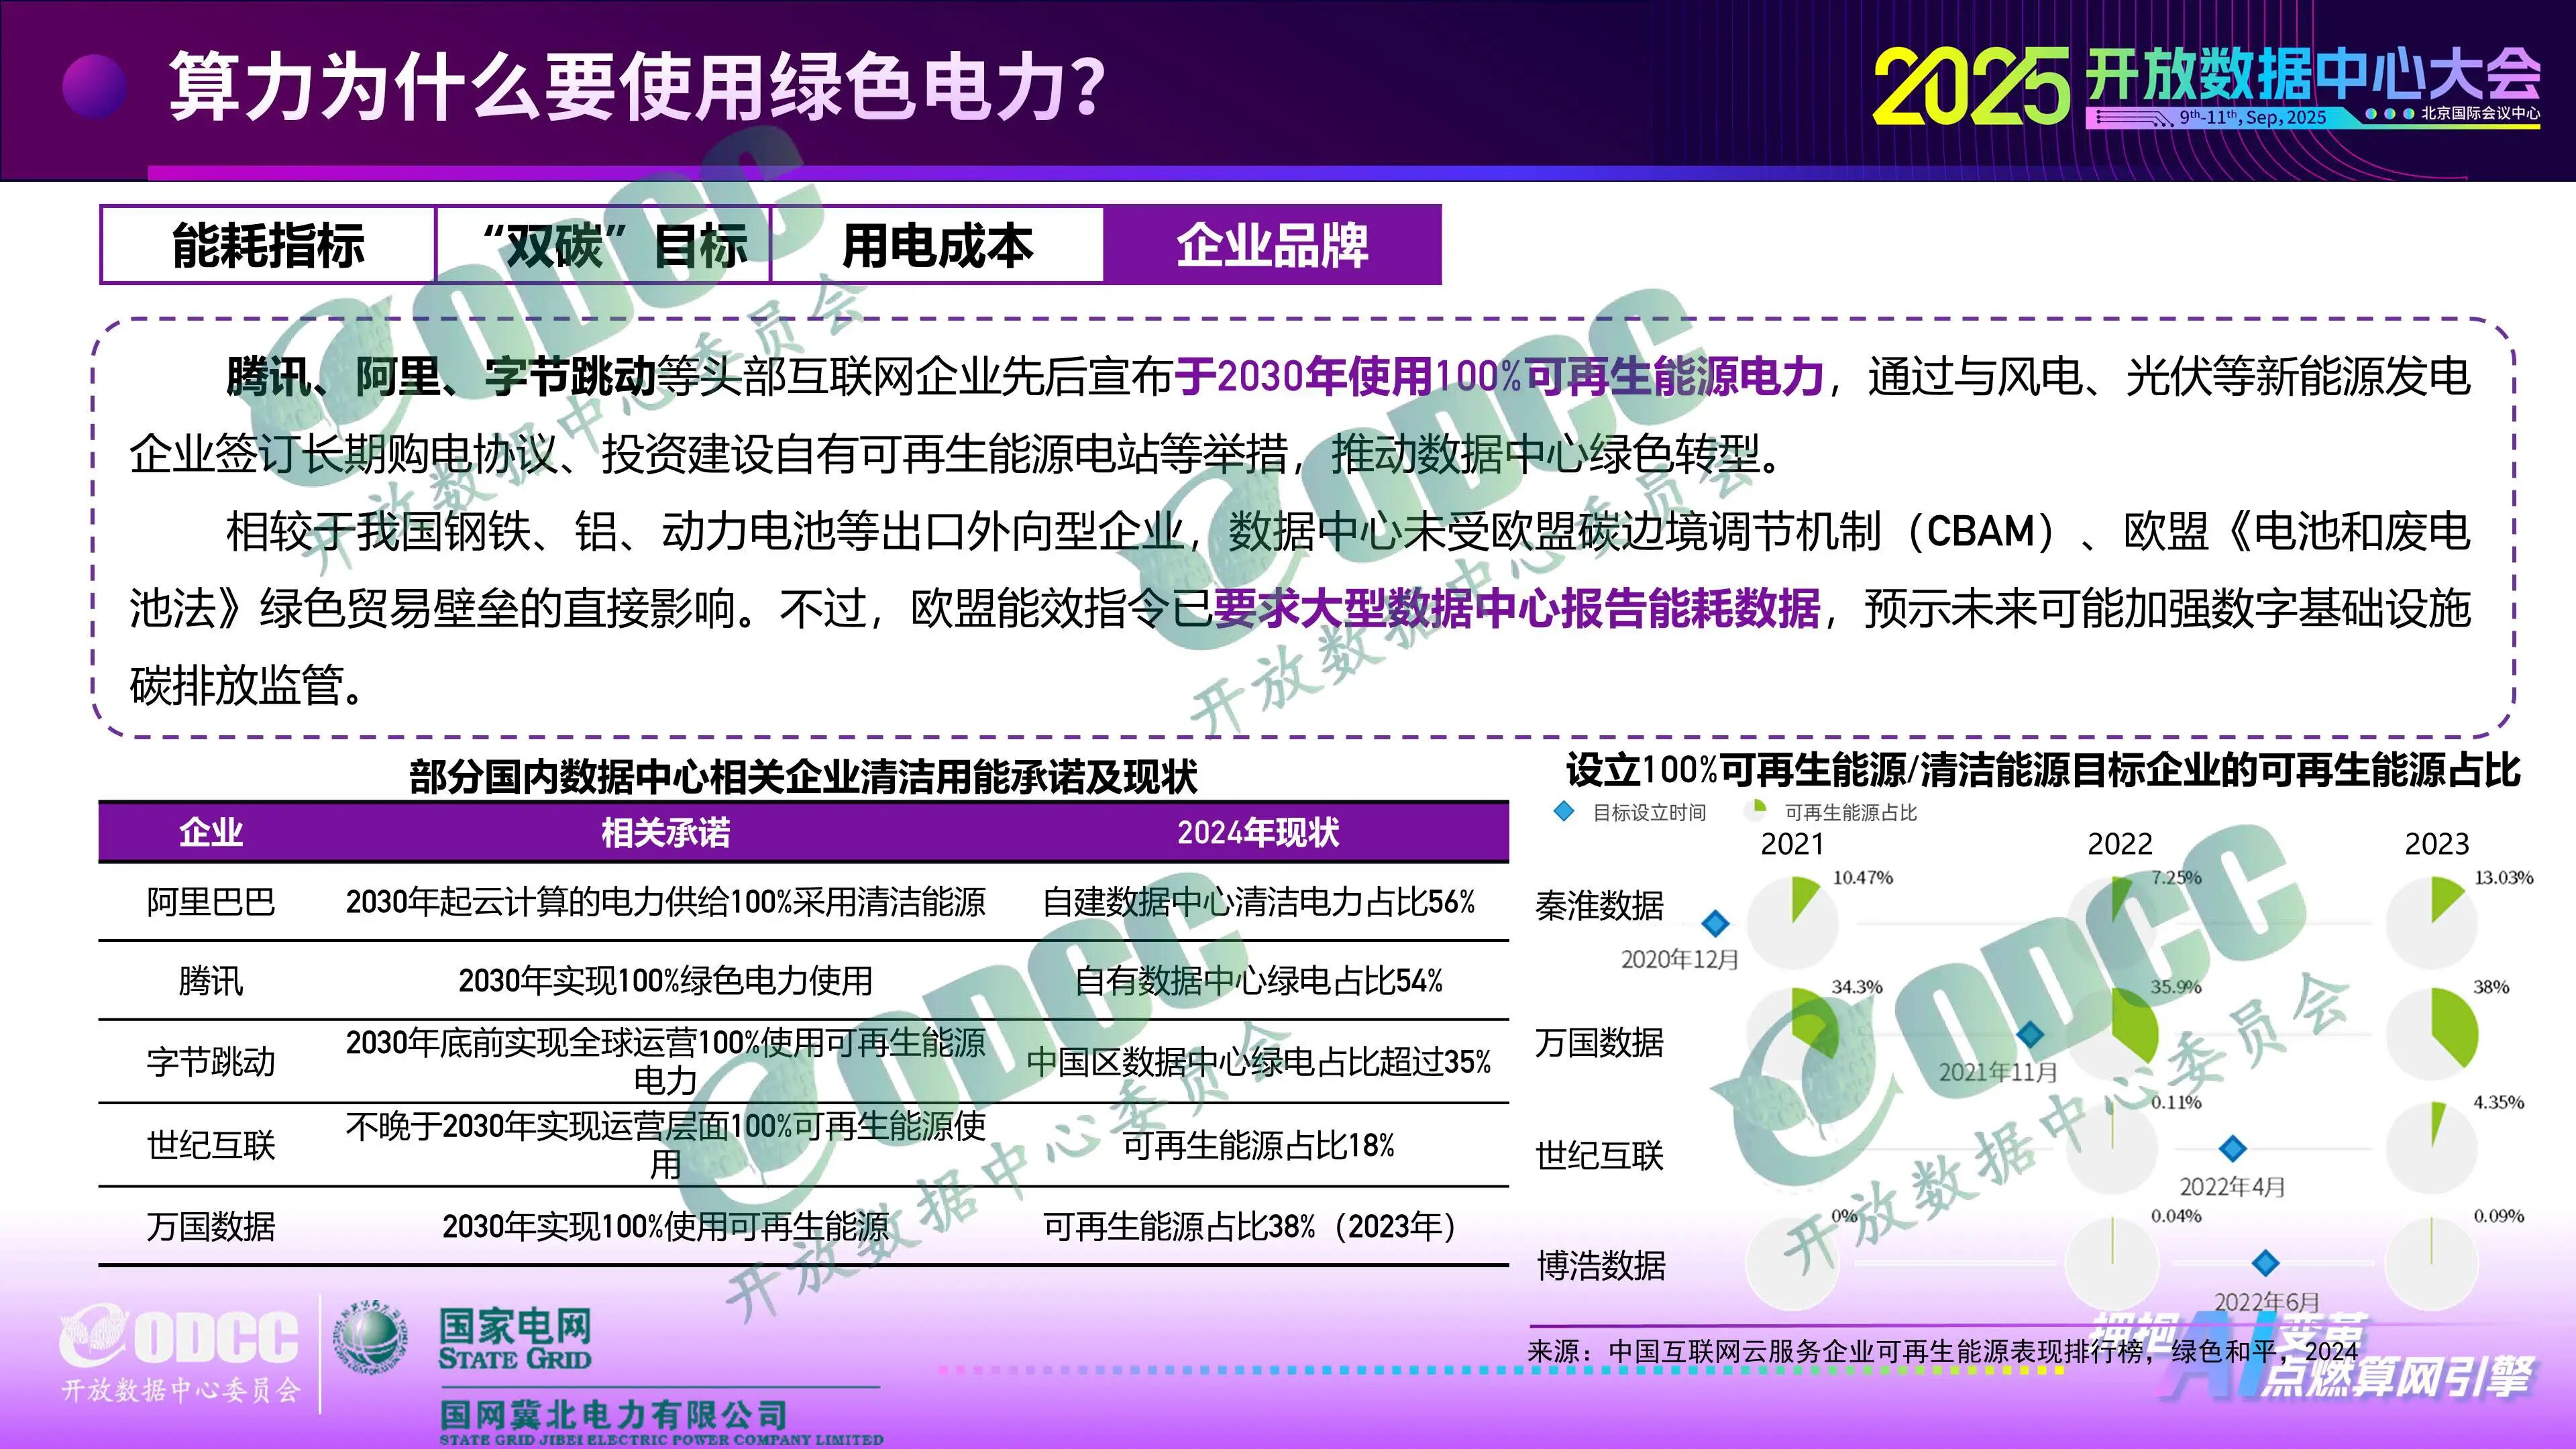Select the 企业品牌 tab
The width and height of the screenshot is (2576, 1449).
[1272, 245]
